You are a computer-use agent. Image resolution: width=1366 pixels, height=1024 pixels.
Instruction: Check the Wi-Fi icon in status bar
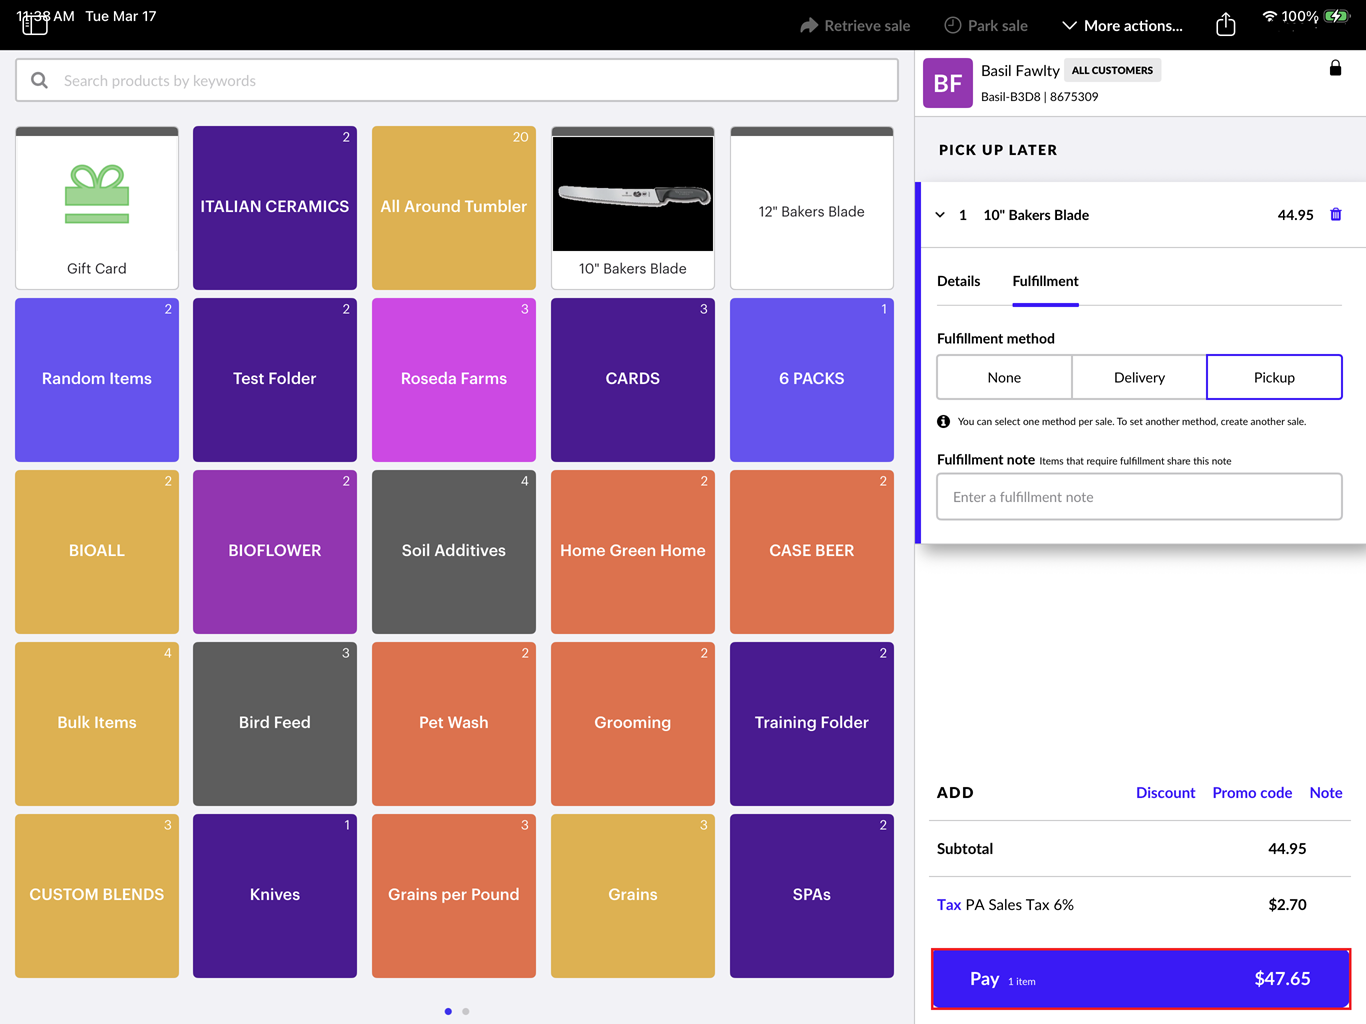(1269, 16)
